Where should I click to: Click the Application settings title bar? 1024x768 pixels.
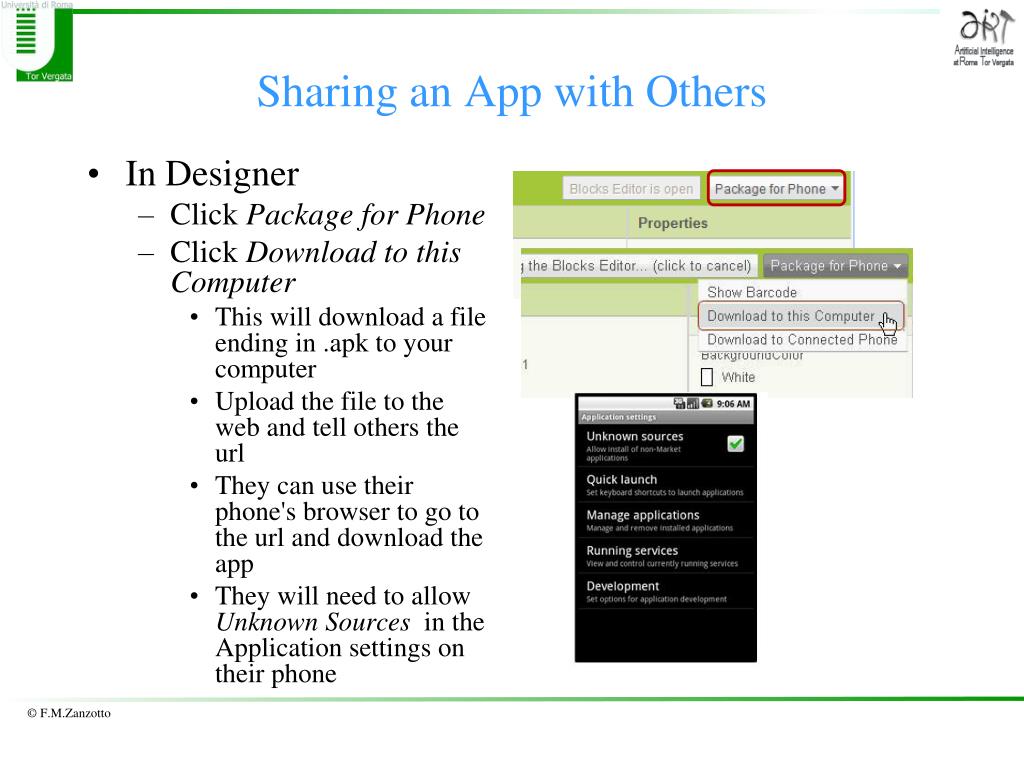click(x=665, y=417)
